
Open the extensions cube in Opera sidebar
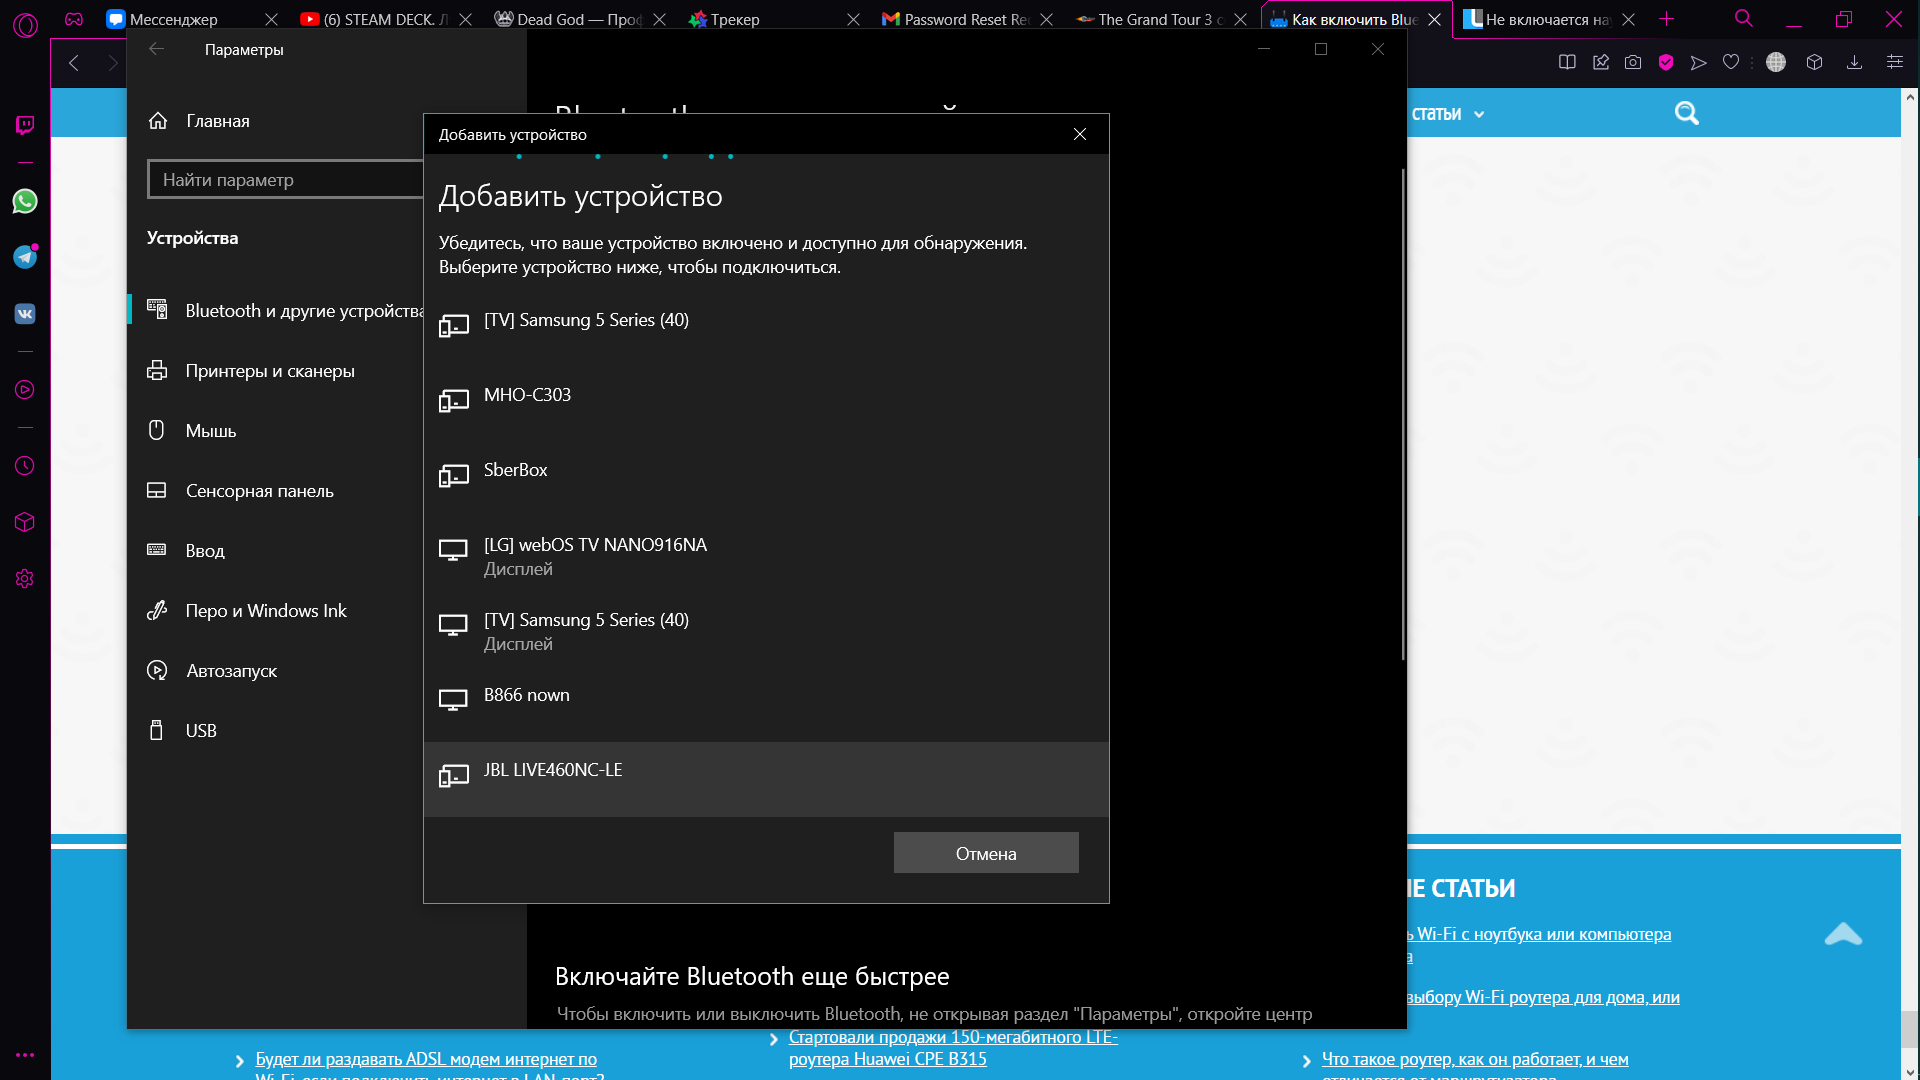pos(25,522)
